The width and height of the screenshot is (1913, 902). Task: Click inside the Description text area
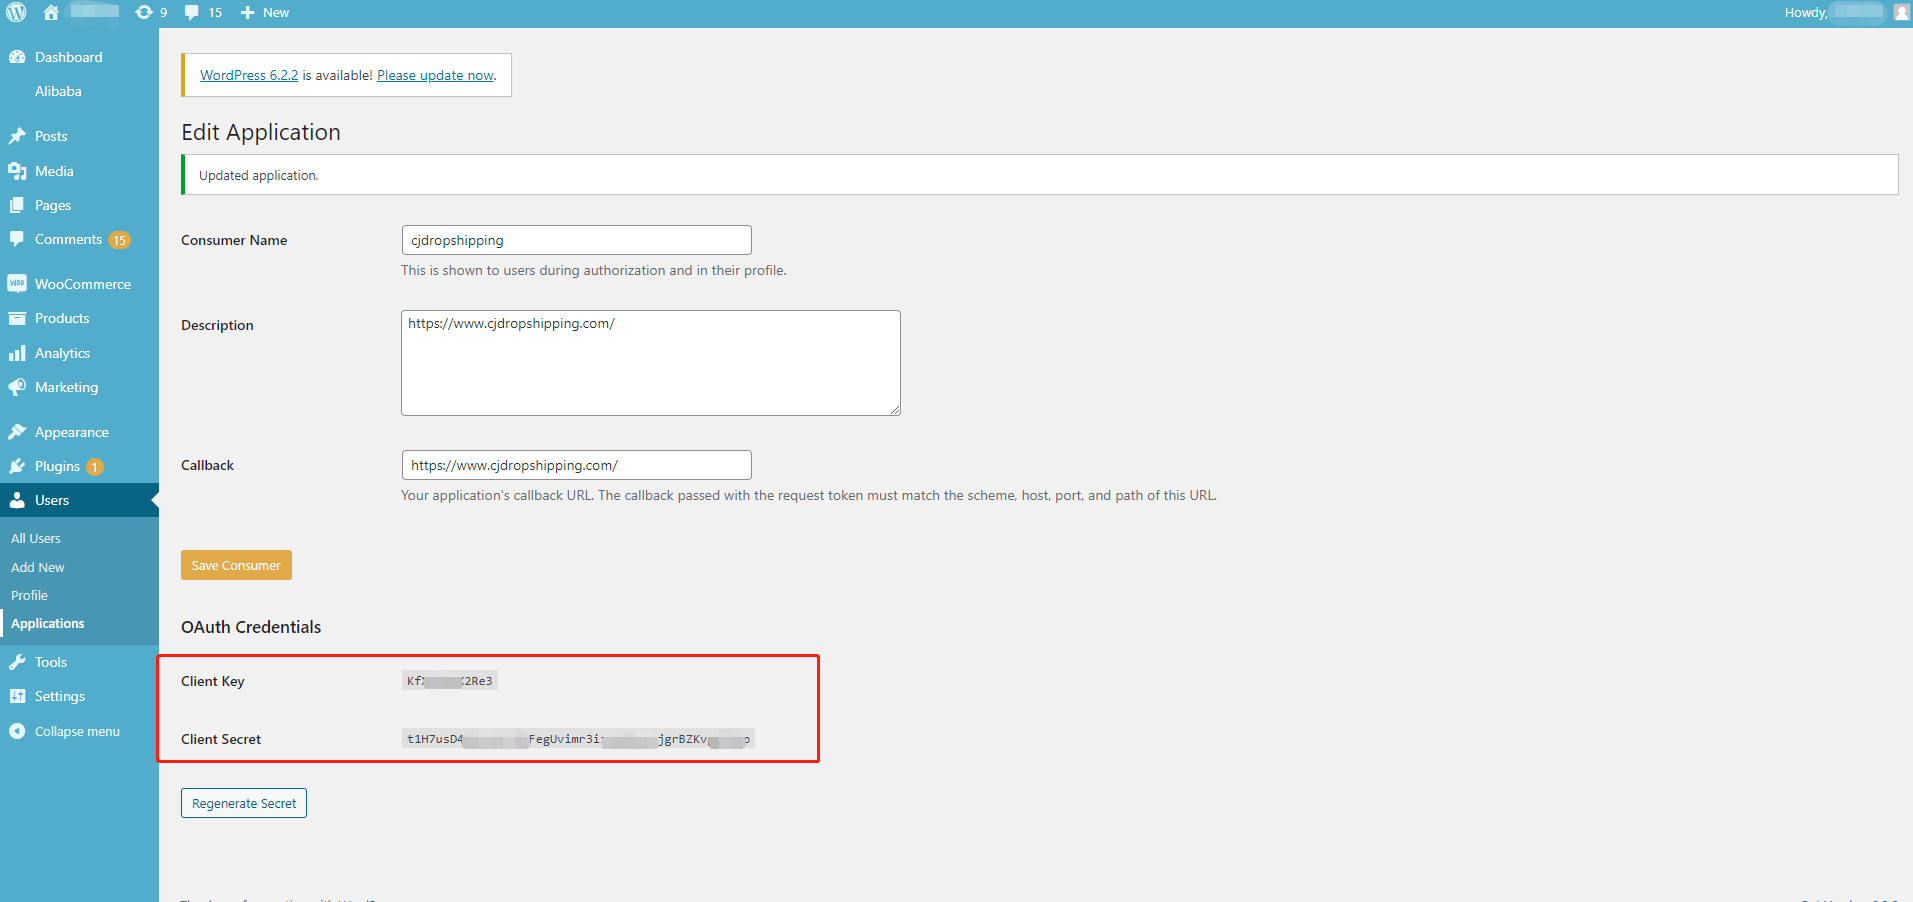coord(650,363)
